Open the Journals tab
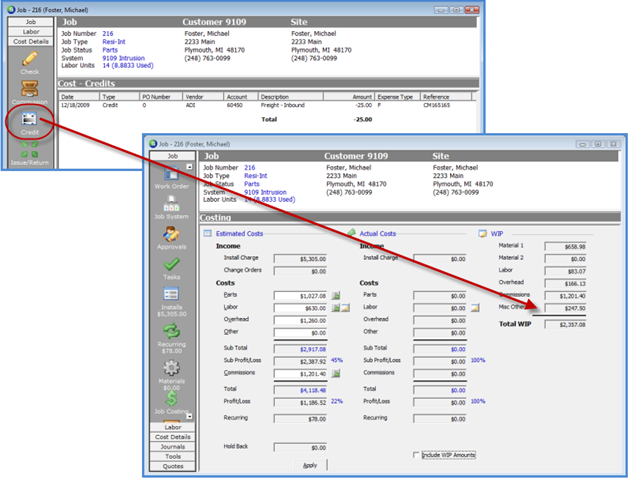Viewport: 628px width, 478px height. click(x=172, y=447)
